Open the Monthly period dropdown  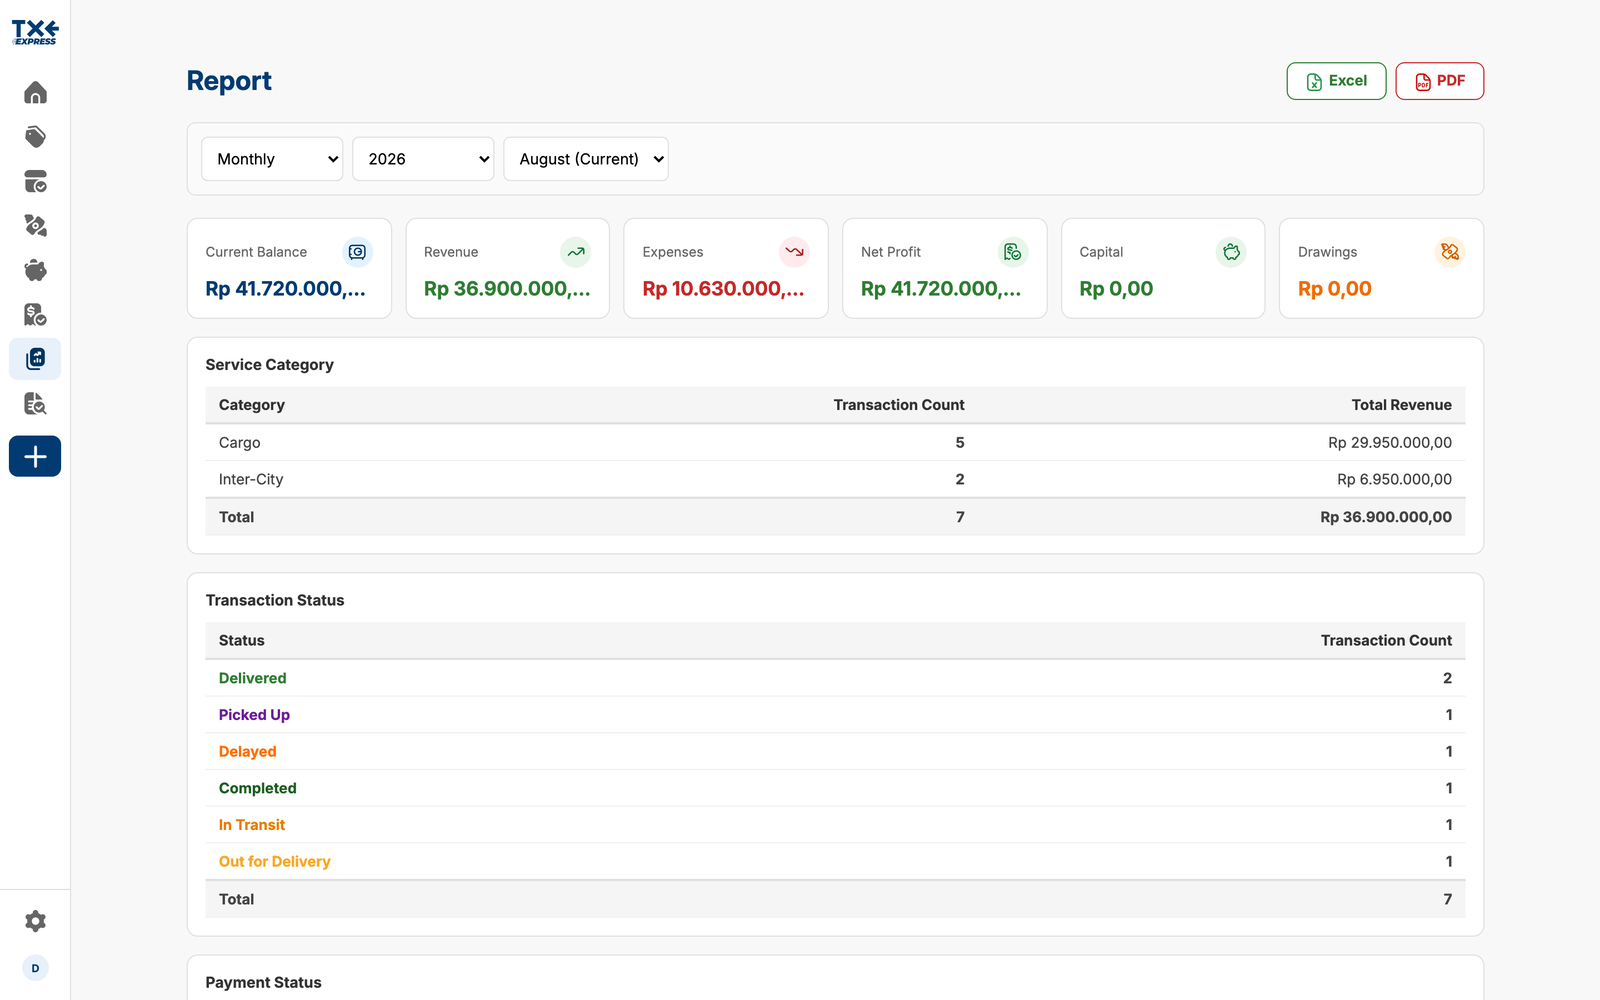(272, 159)
